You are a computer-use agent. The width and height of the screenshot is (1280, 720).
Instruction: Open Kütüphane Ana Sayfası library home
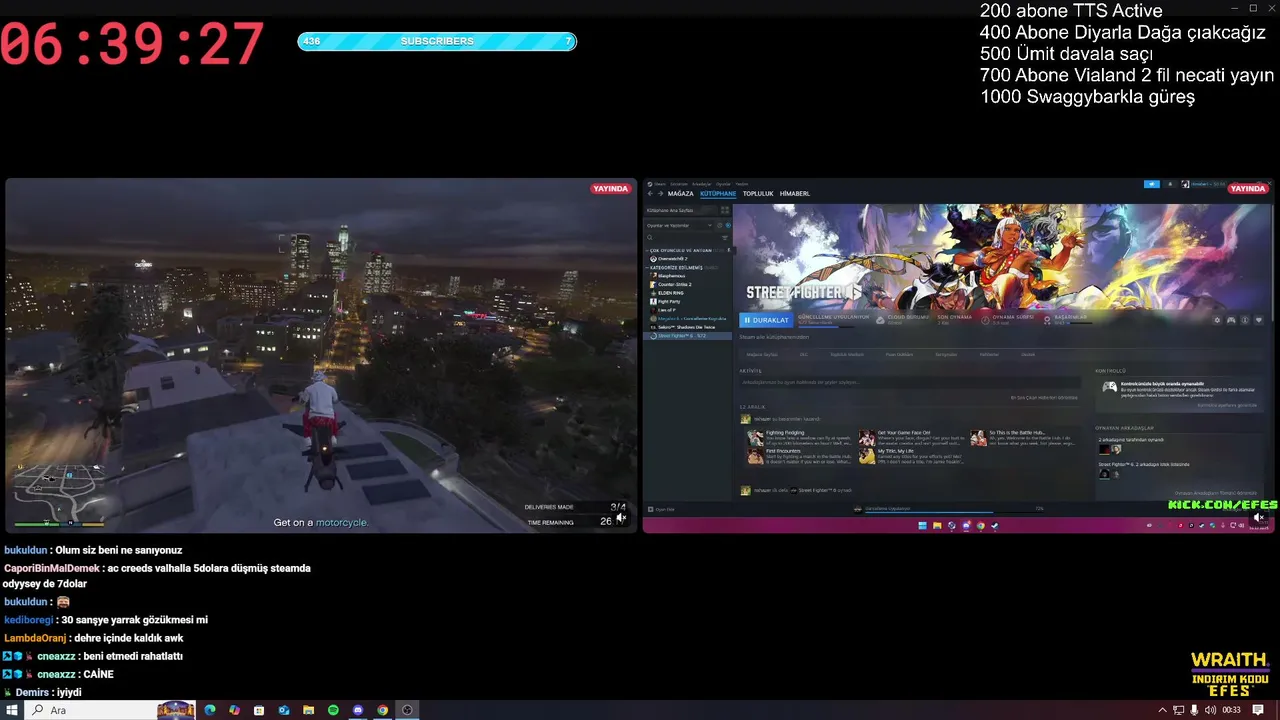(679, 210)
